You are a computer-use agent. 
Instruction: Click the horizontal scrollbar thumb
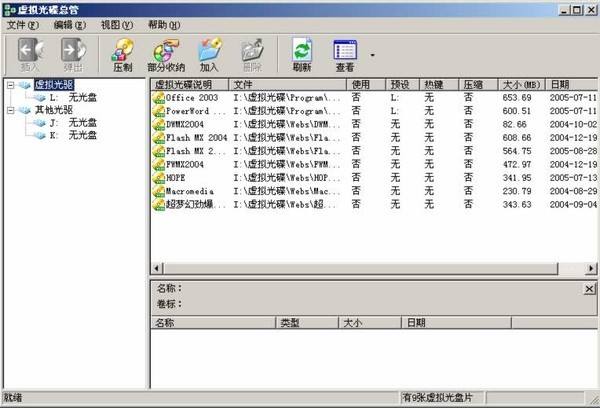[x=360, y=268]
